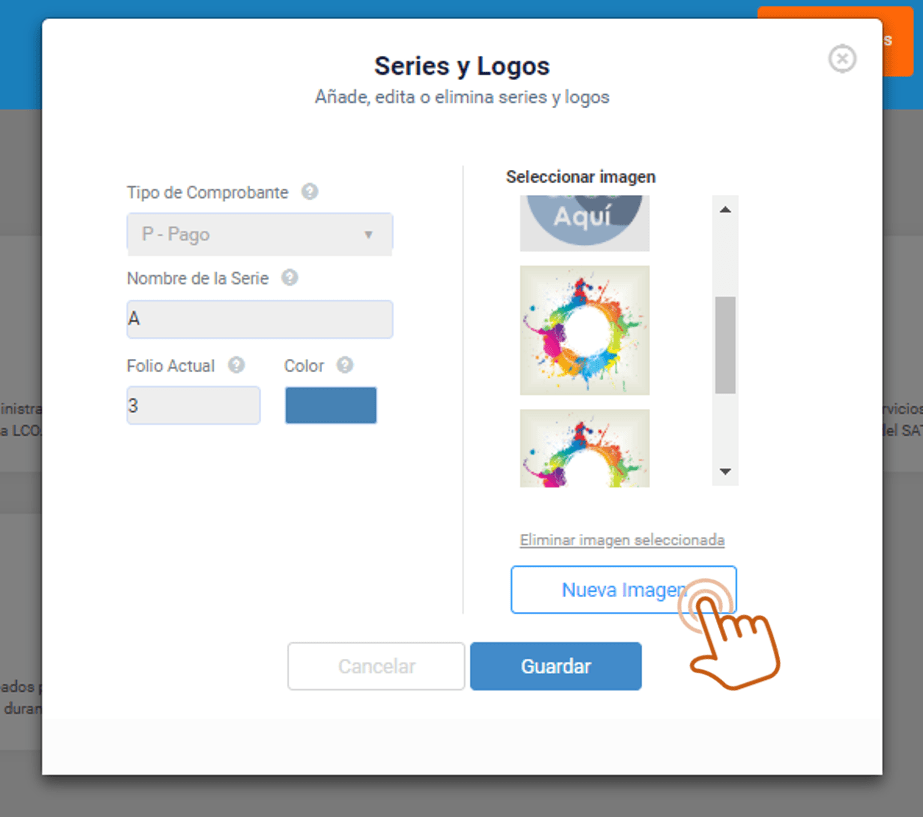The height and width of the screenshot is (817, 923).
Task: Click the Folio Actual input field
Action: pyautogui.click(x=193, y=405)
